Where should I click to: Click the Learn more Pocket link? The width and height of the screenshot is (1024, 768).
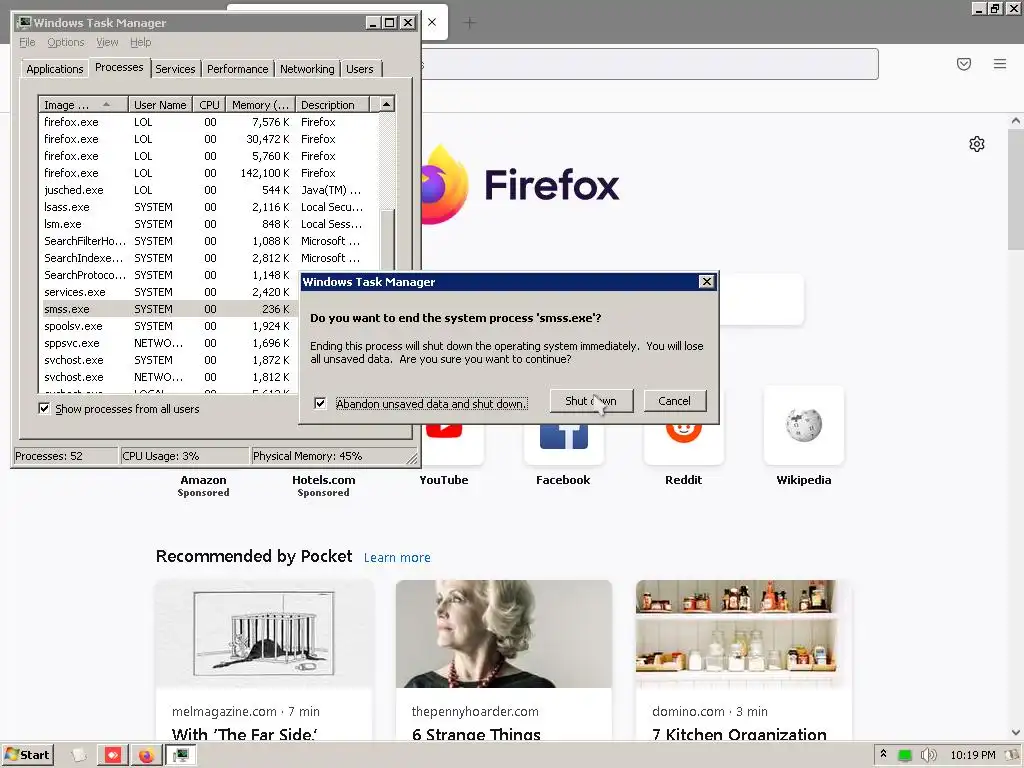(x=397, y=558)
